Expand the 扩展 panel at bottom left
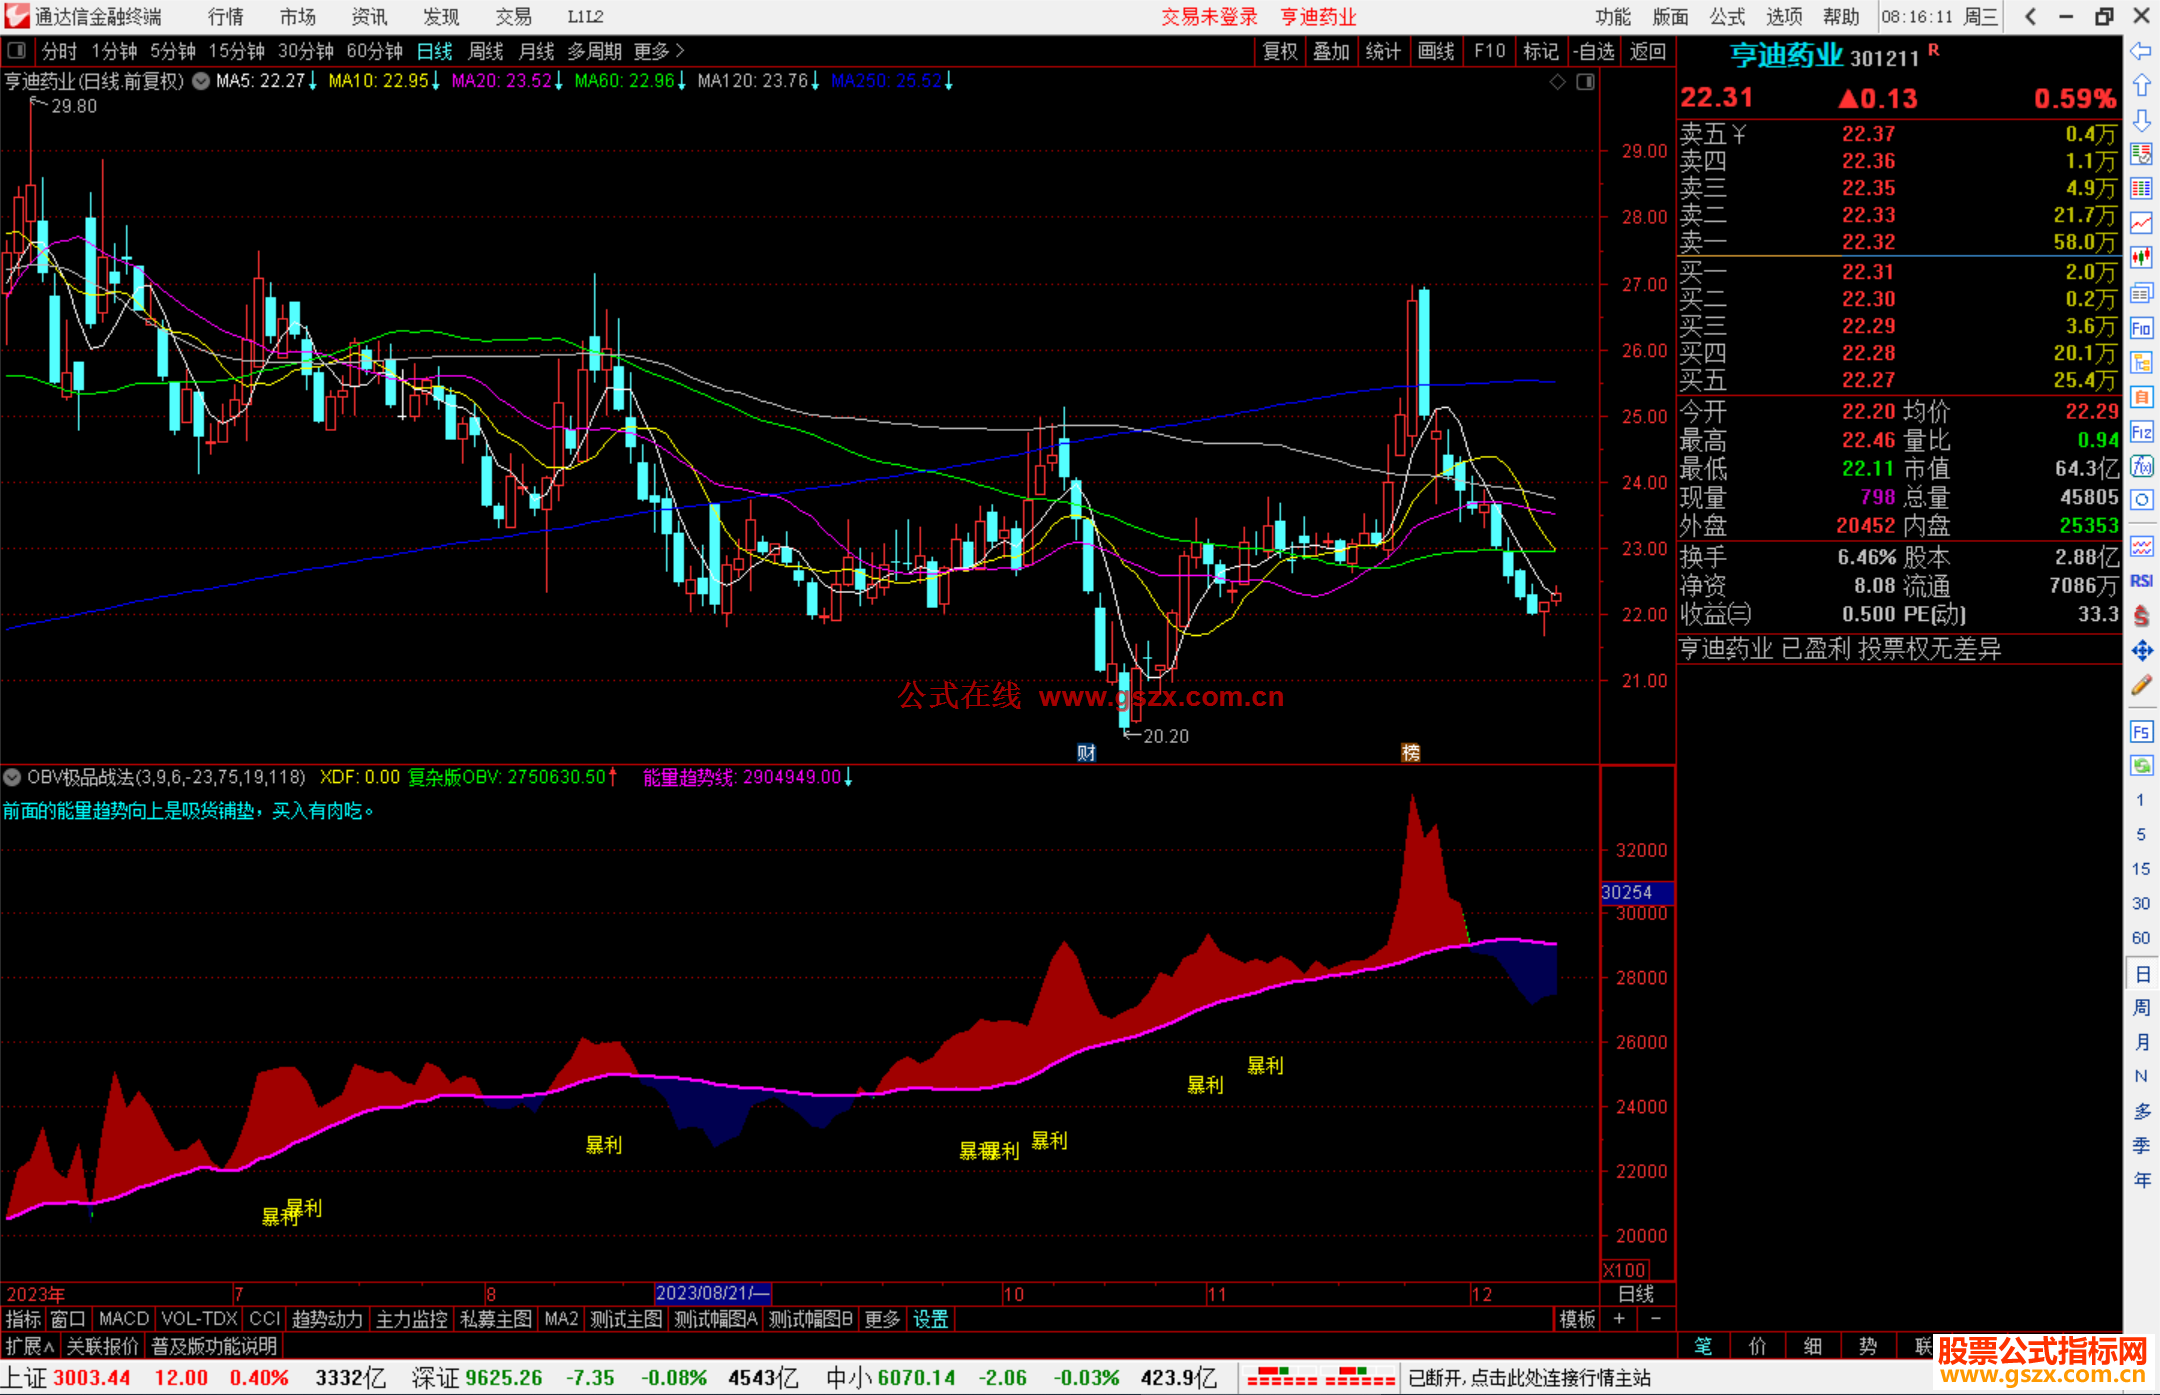The image size is (2160, 1395). tap(29, 1346)
